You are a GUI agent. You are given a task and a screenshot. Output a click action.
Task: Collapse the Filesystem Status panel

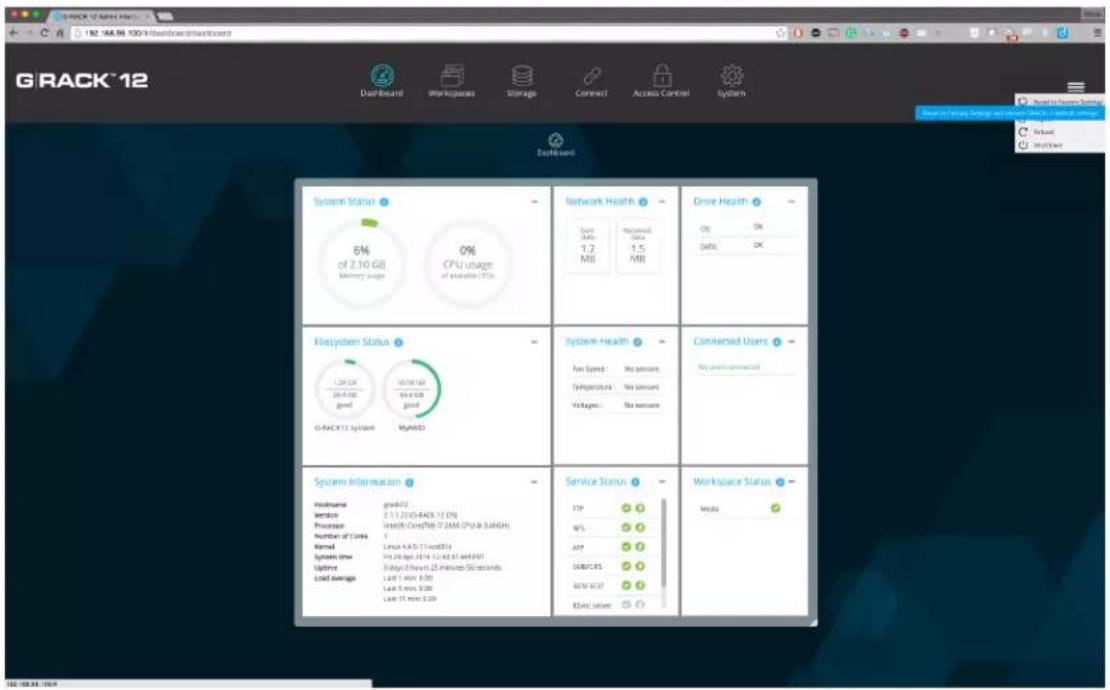coord(534,342)
